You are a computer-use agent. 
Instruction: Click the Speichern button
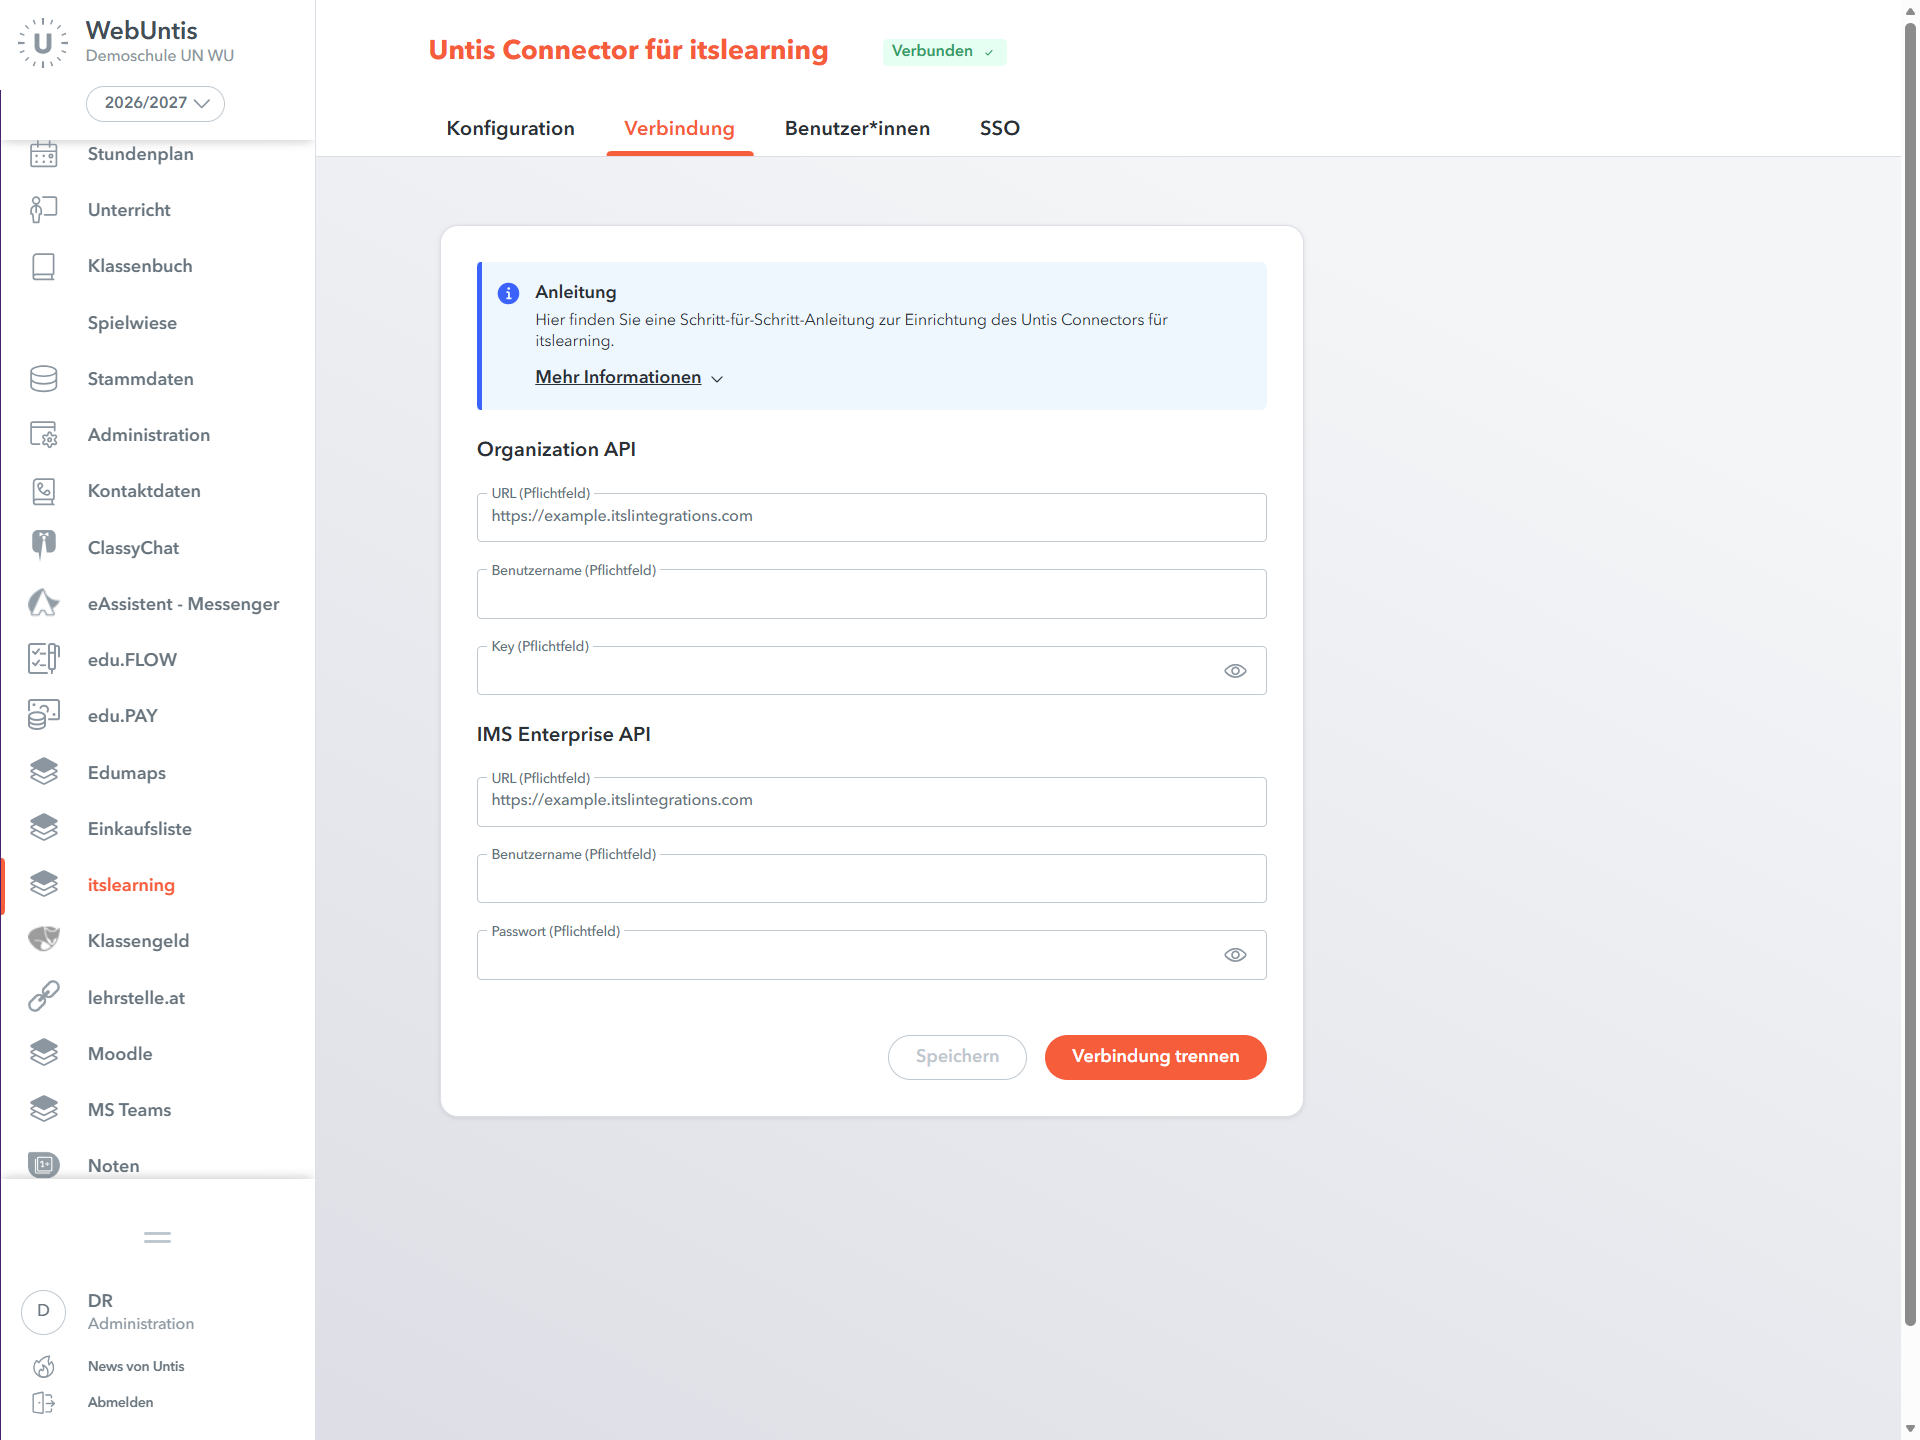(x=957, y=1057)
